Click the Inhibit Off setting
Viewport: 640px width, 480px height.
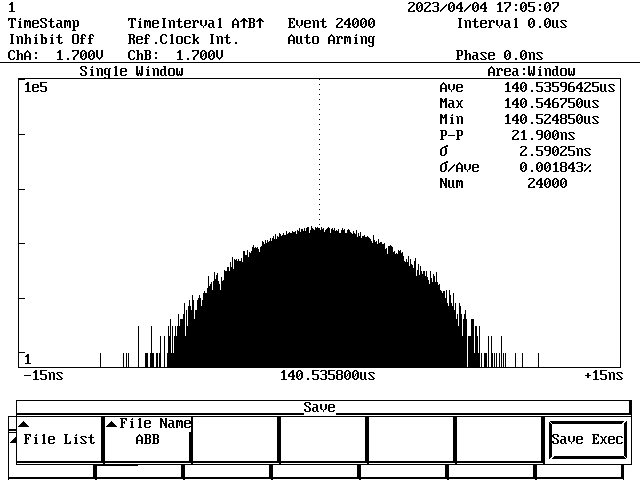tap(51, 39)
